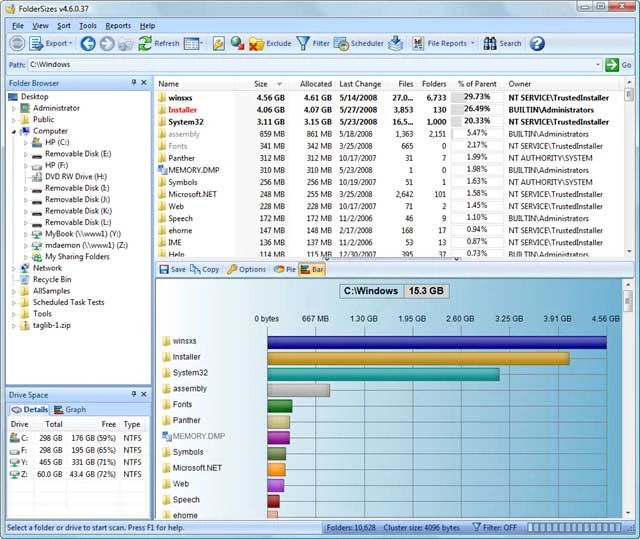This screenshot has width=640, height=539.
Task: Click the blue winsxs bar in chart
Action: 437,342
